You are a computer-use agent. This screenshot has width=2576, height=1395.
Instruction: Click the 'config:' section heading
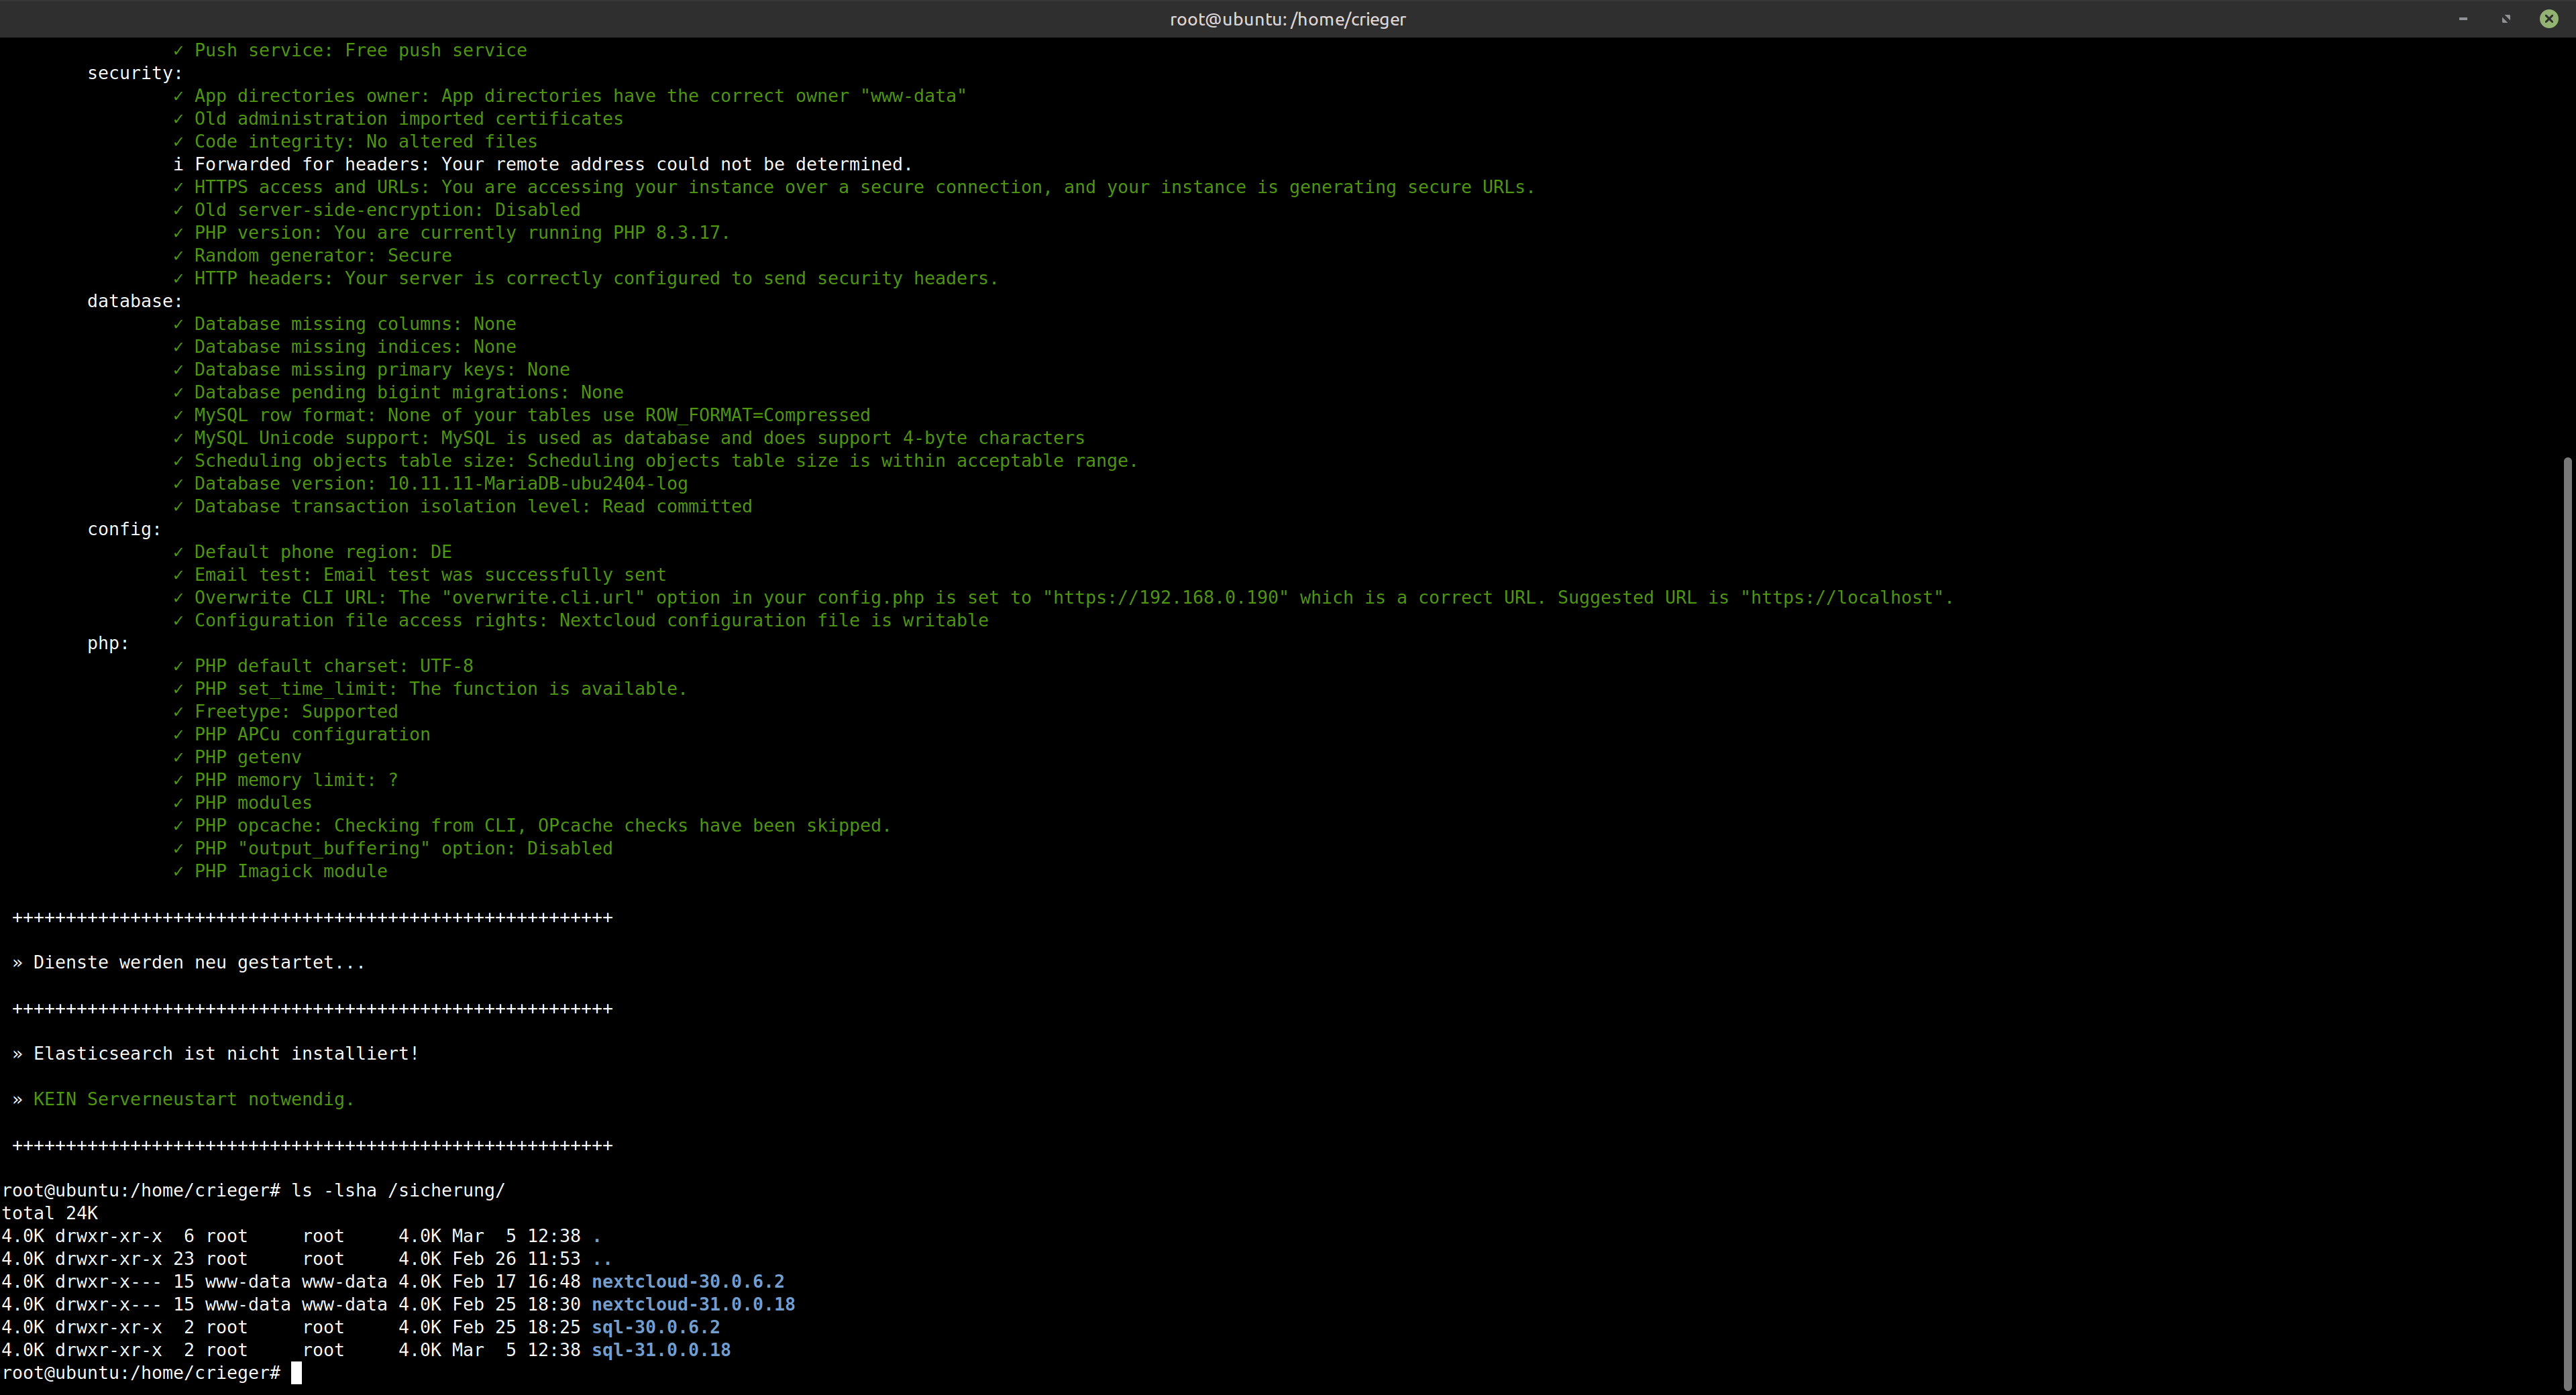(x=124, y=530)
